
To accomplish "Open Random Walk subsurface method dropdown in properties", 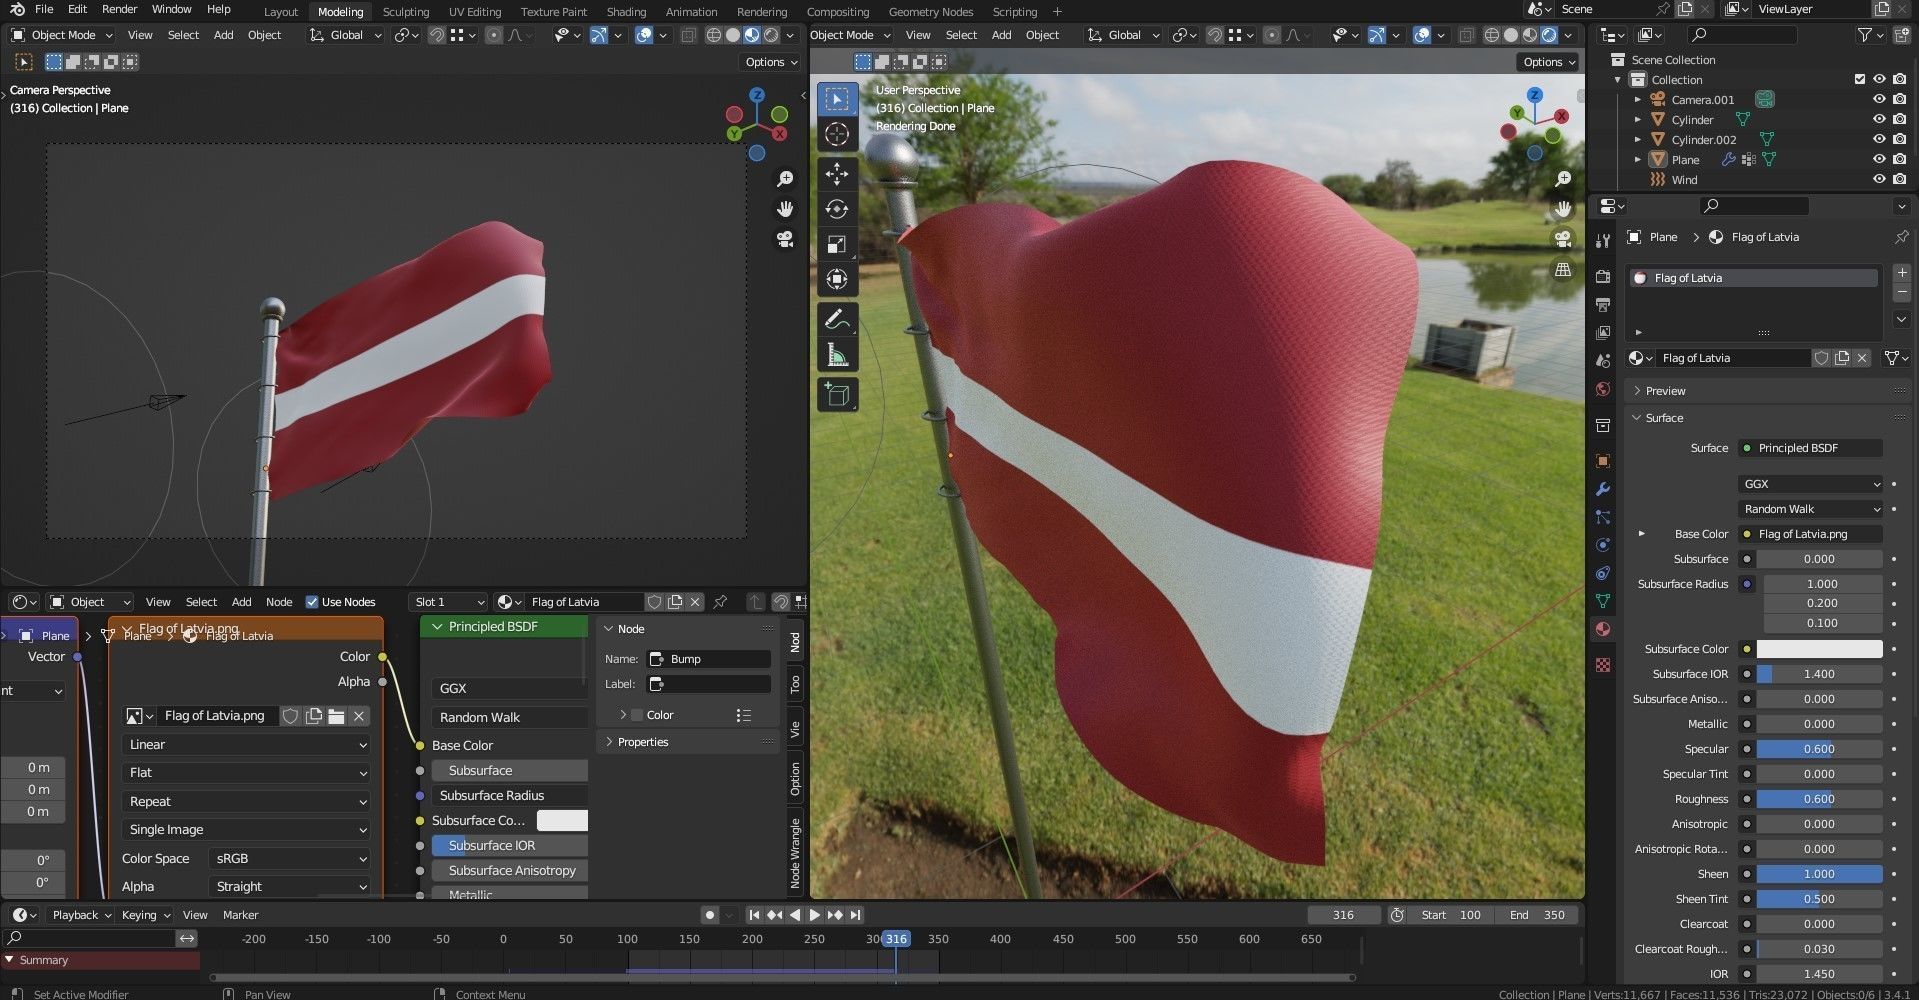I will pos(1811,509).
